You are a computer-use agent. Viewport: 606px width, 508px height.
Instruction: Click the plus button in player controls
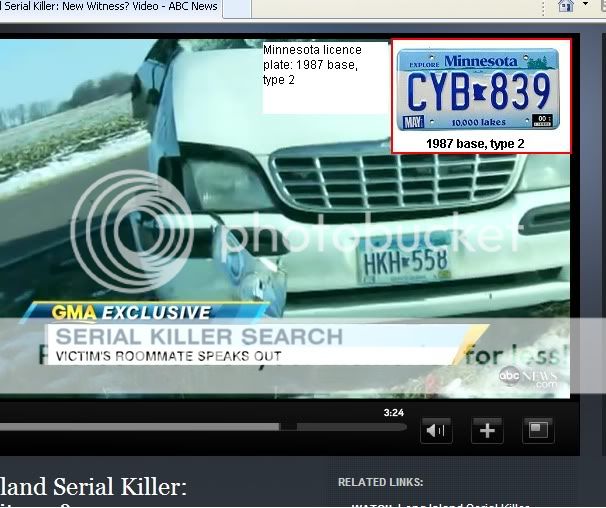[487, 430]
